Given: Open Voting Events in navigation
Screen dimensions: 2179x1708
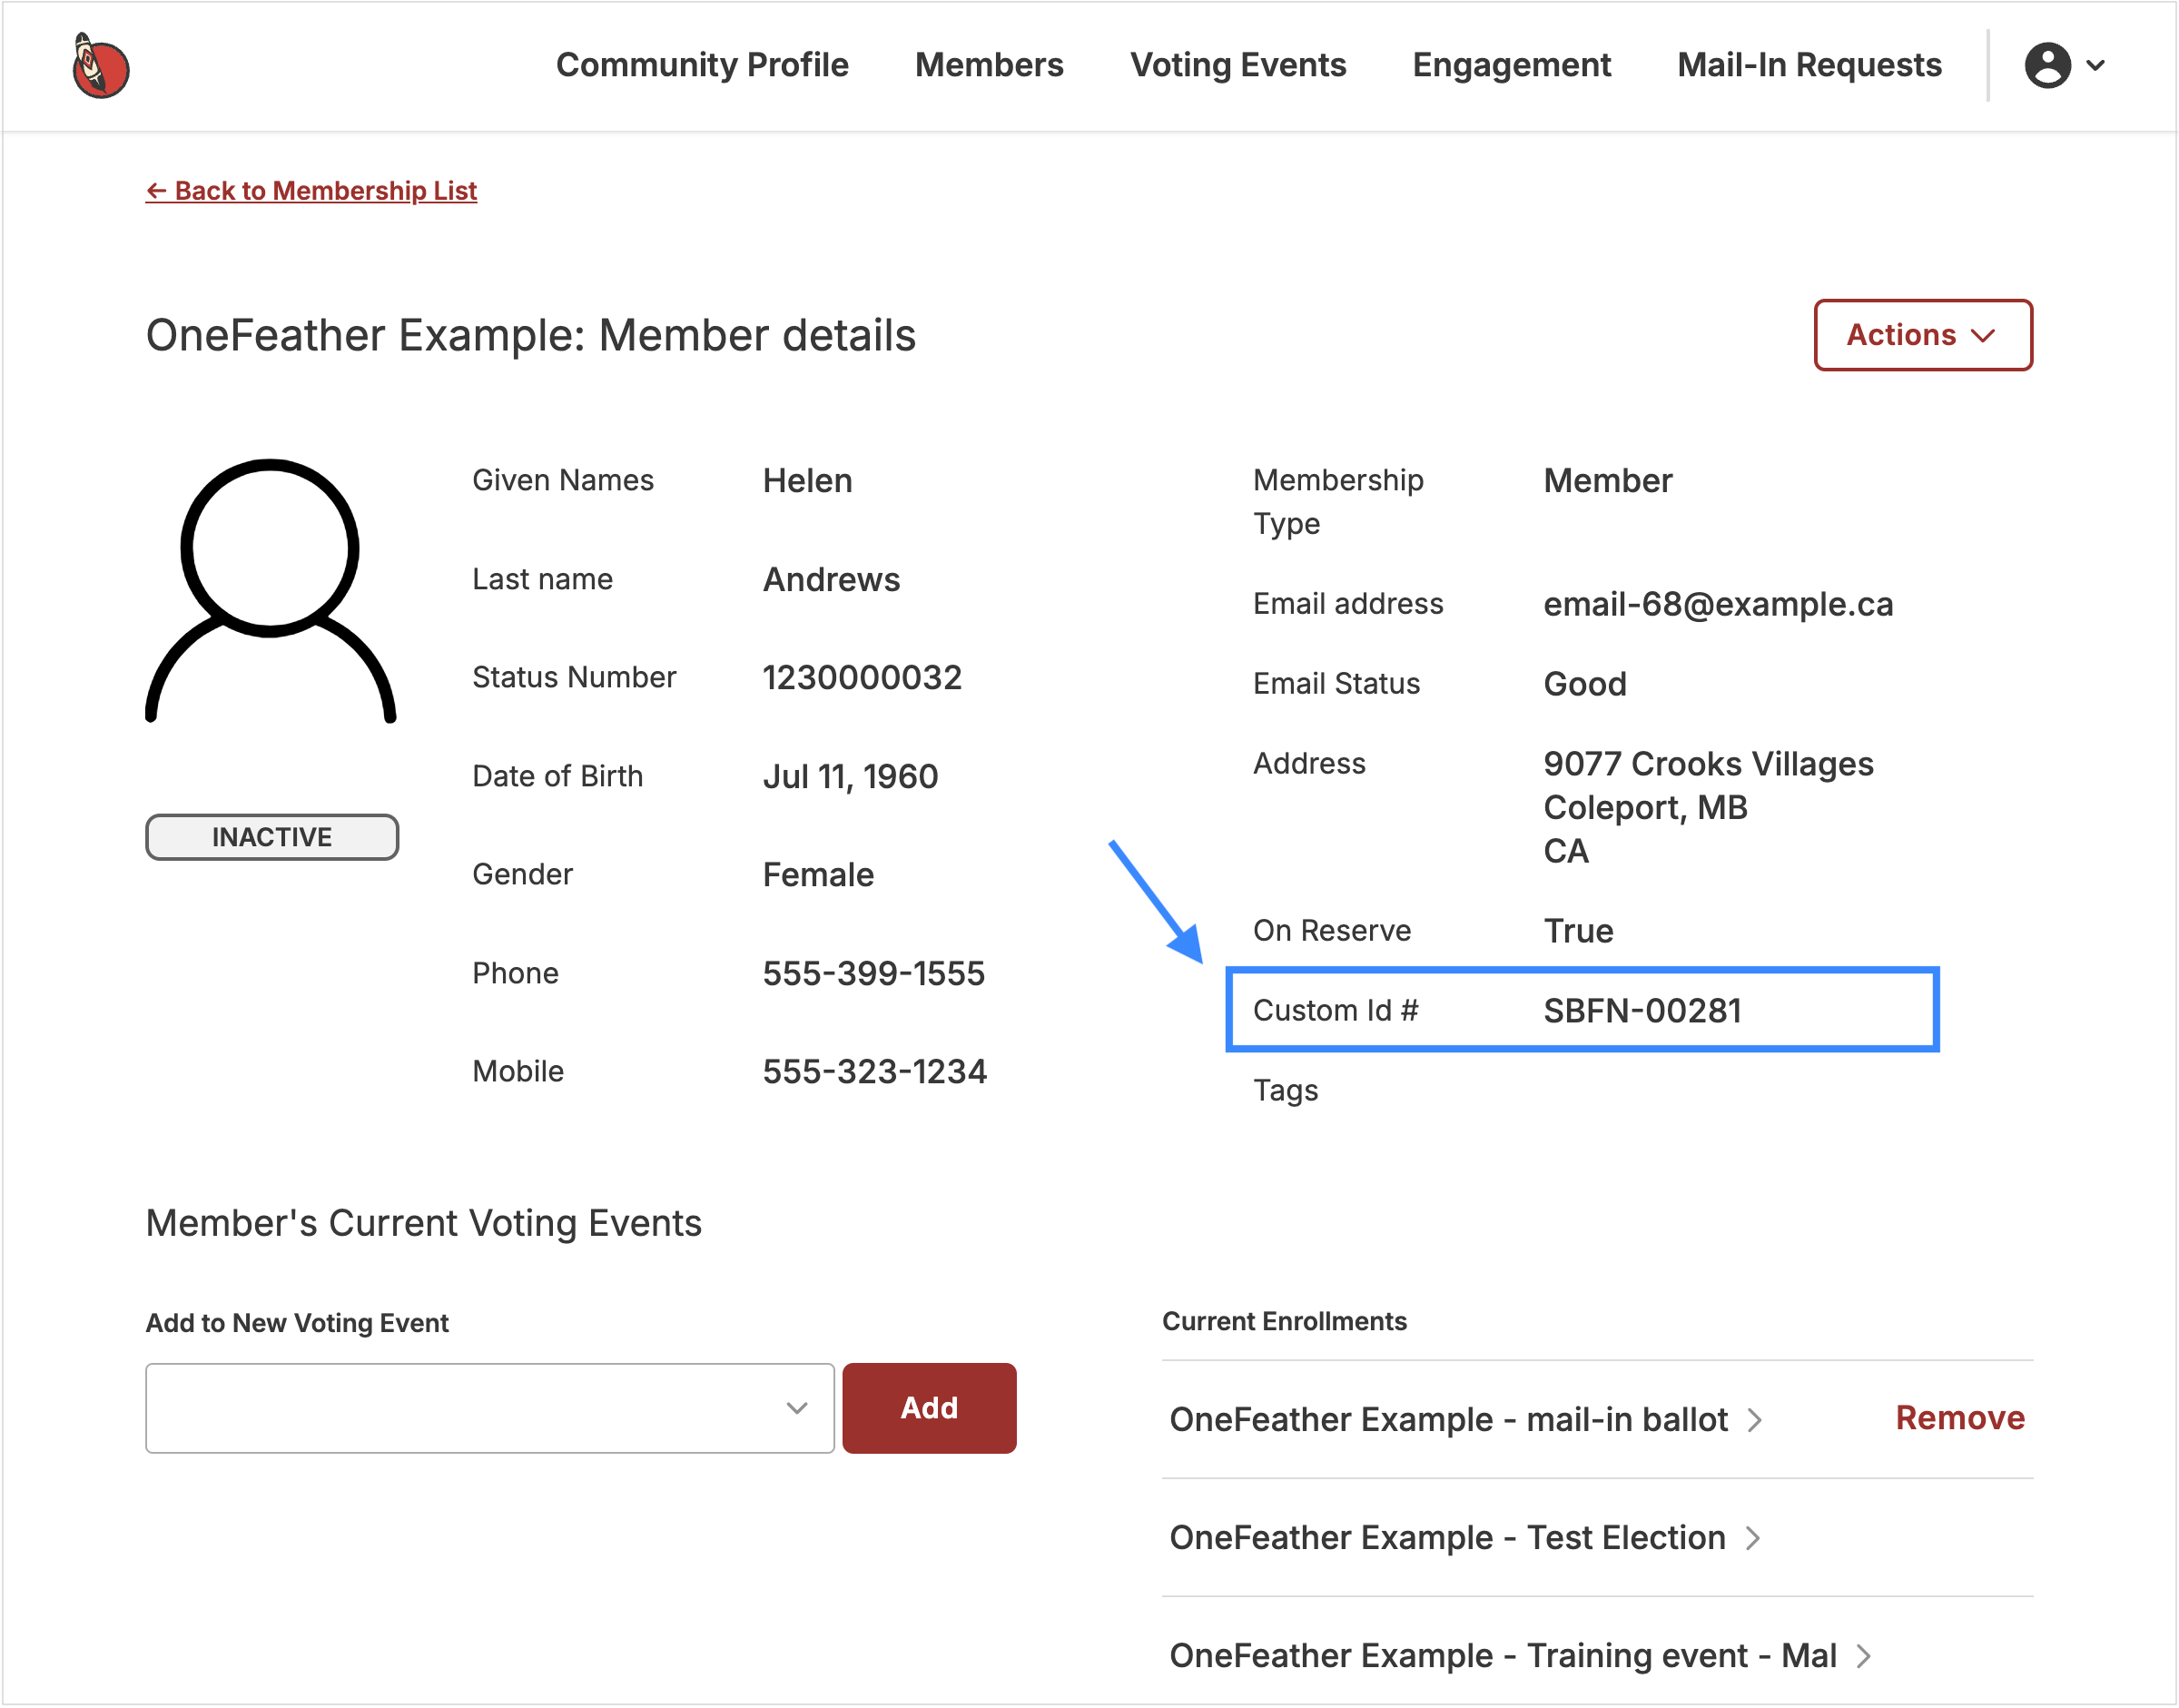Looking at the screenshot, I should (1238, 65).
